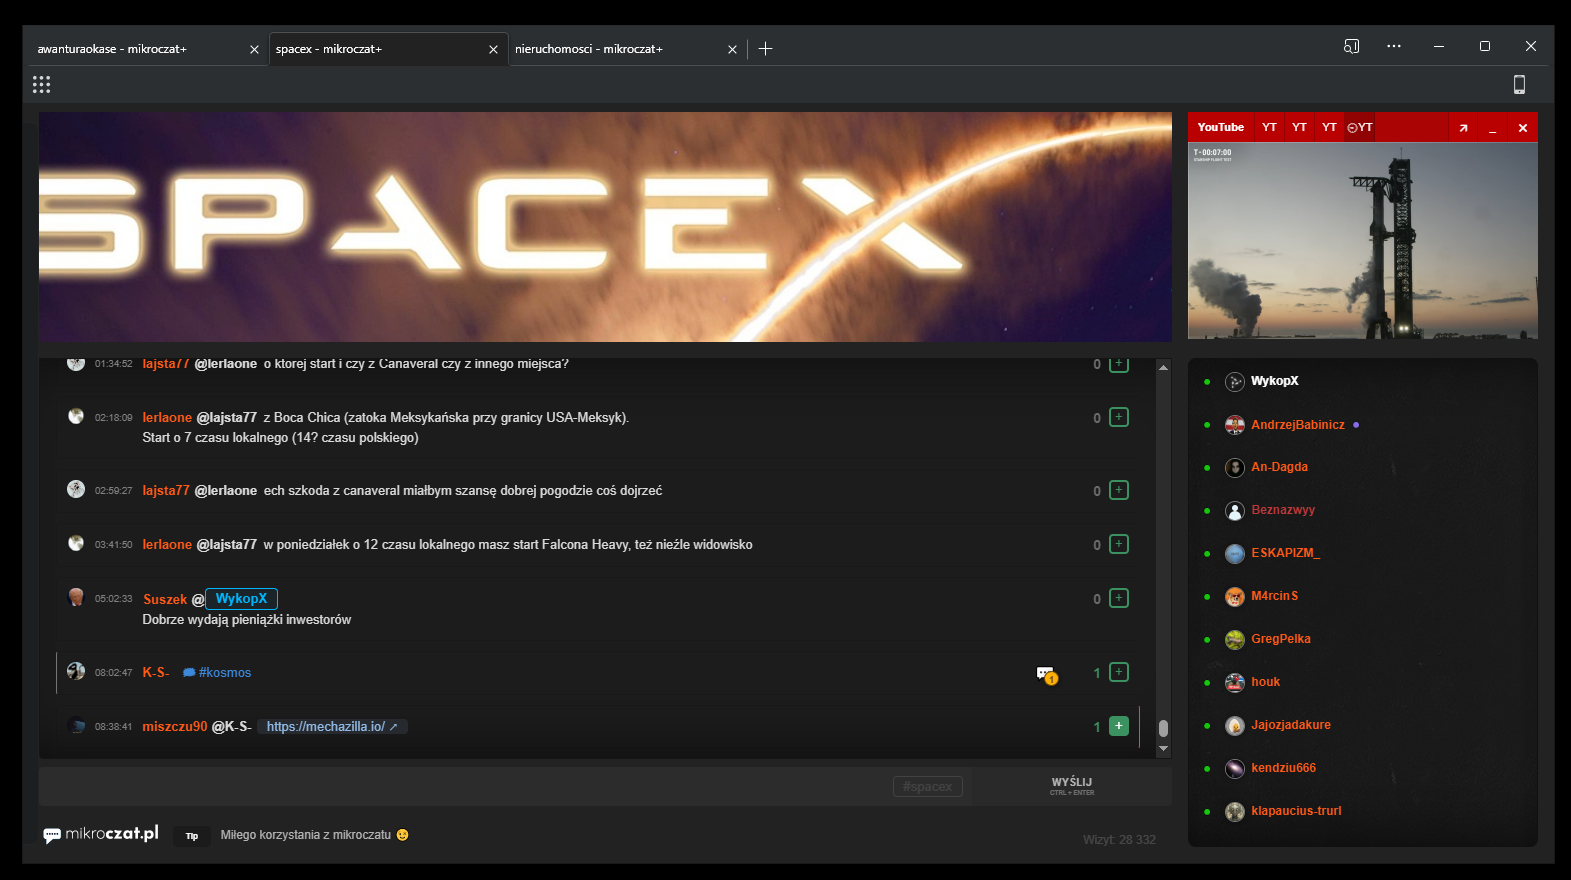Viewport: 1571px width, 880px height.
Task: Open the mechazilla.io link
Action: (x=326, y=727)
